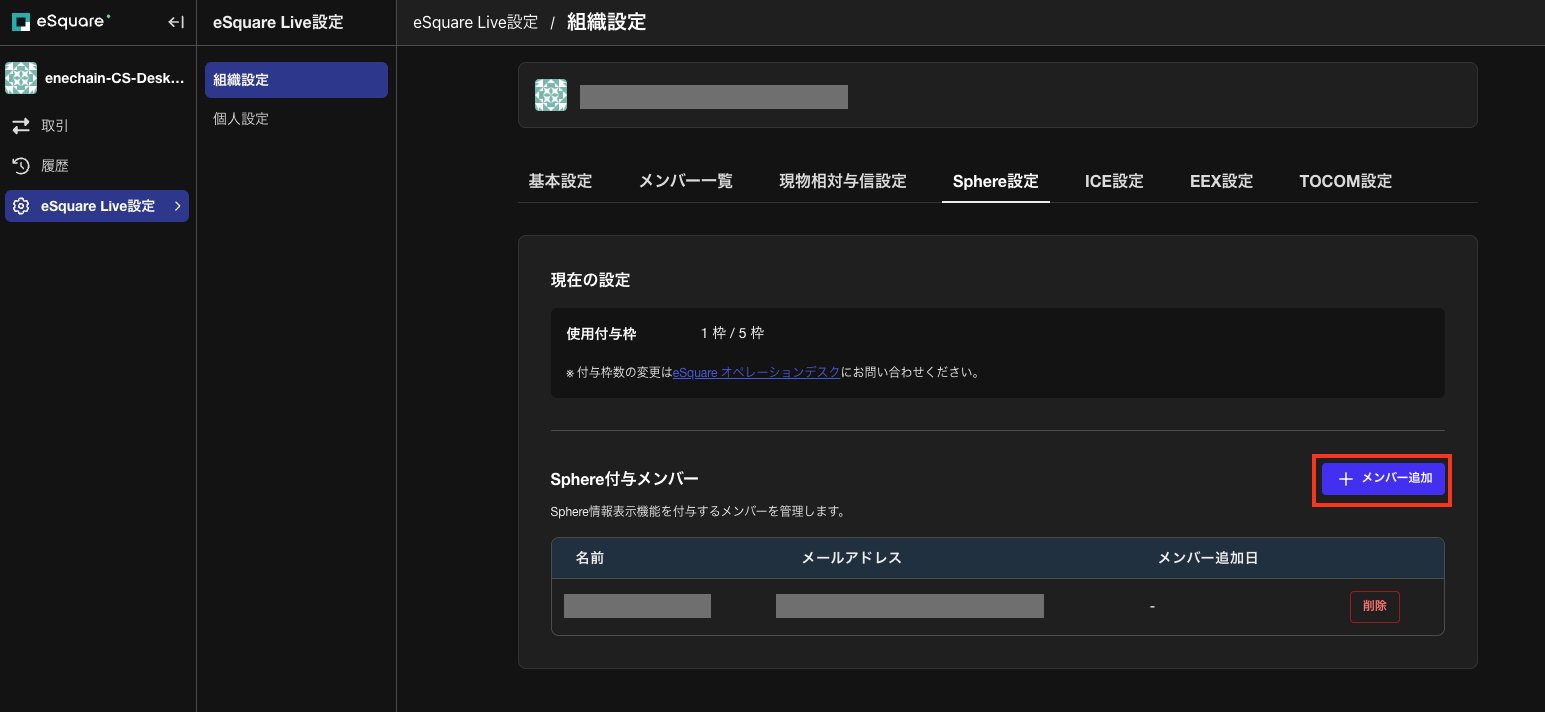Click the eSquare logo in the sidebar
The height and width of the screenshot is (712, 1545).
tap(59, 21)
